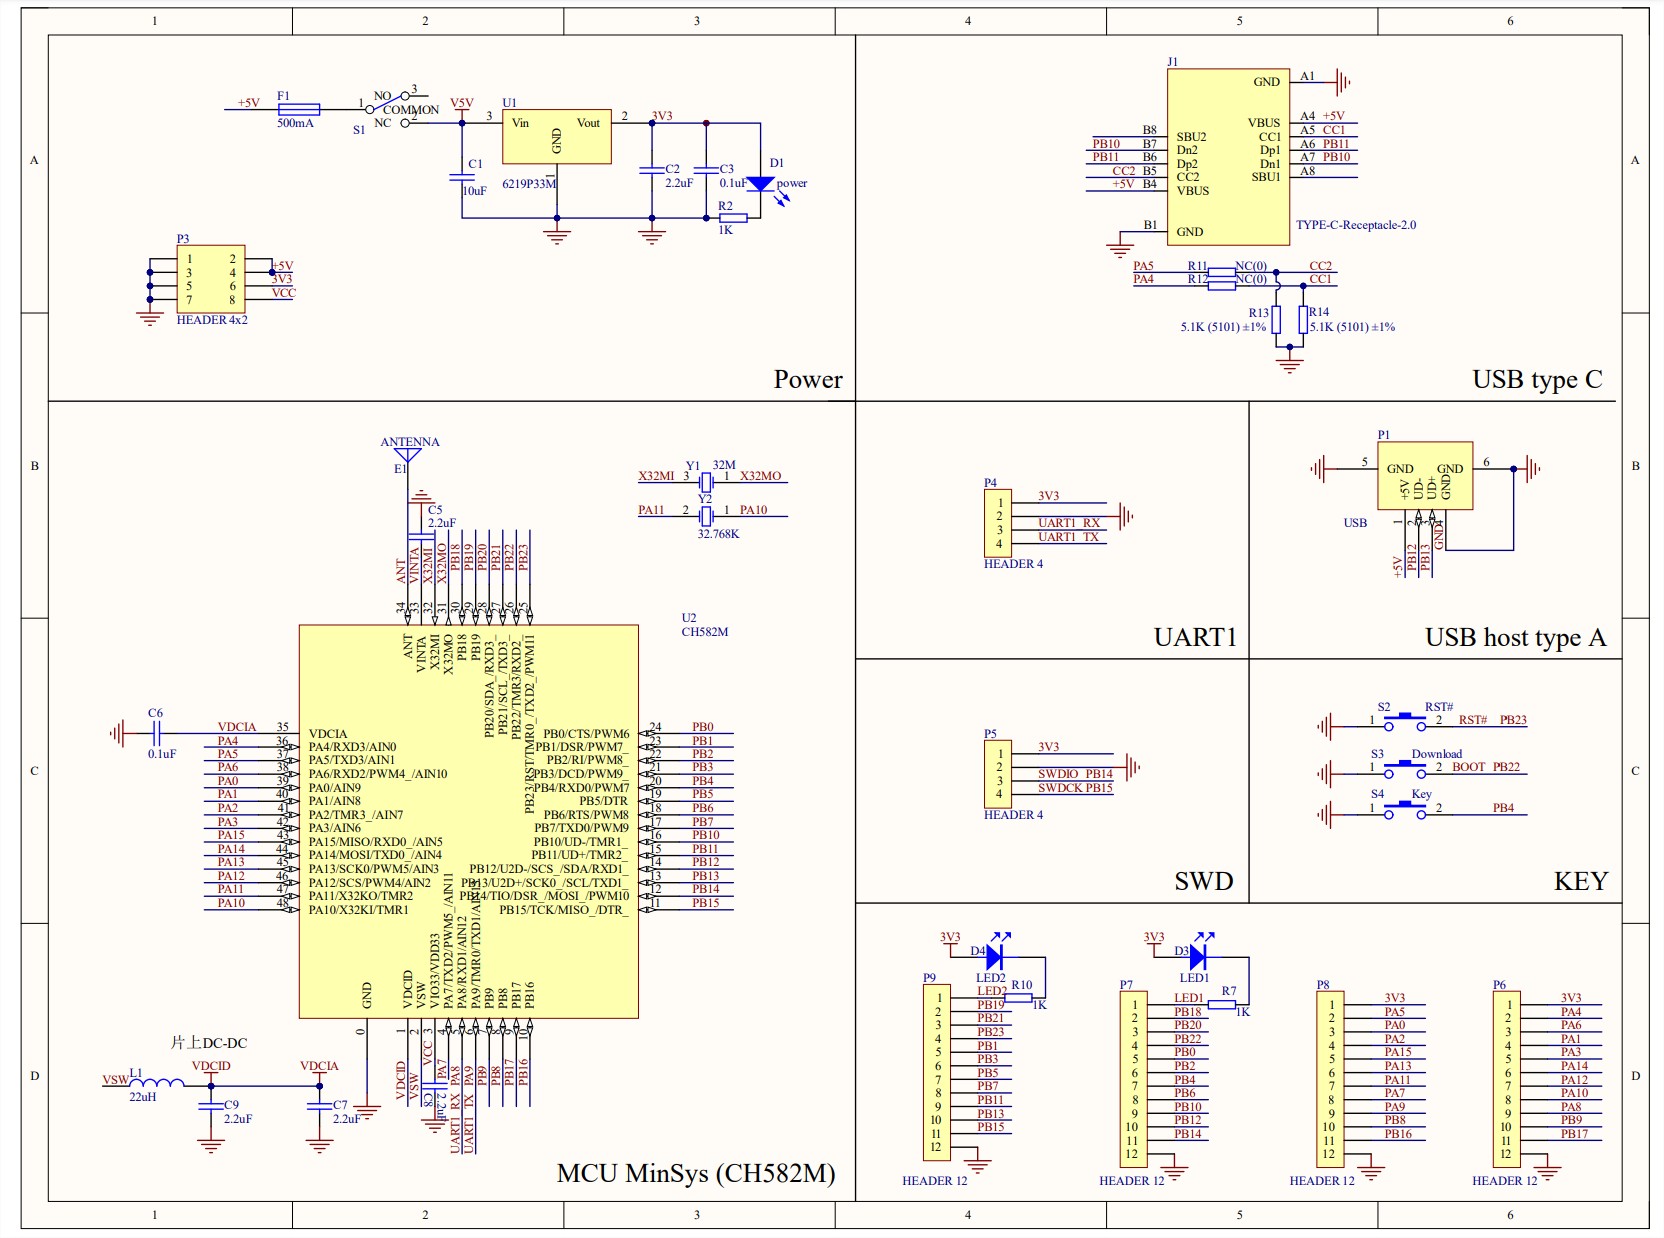This screenshot has height=1238, width=1664.
Task: Select the 'SWDCK PB15' net label
Action: [x=1075, y=788]
